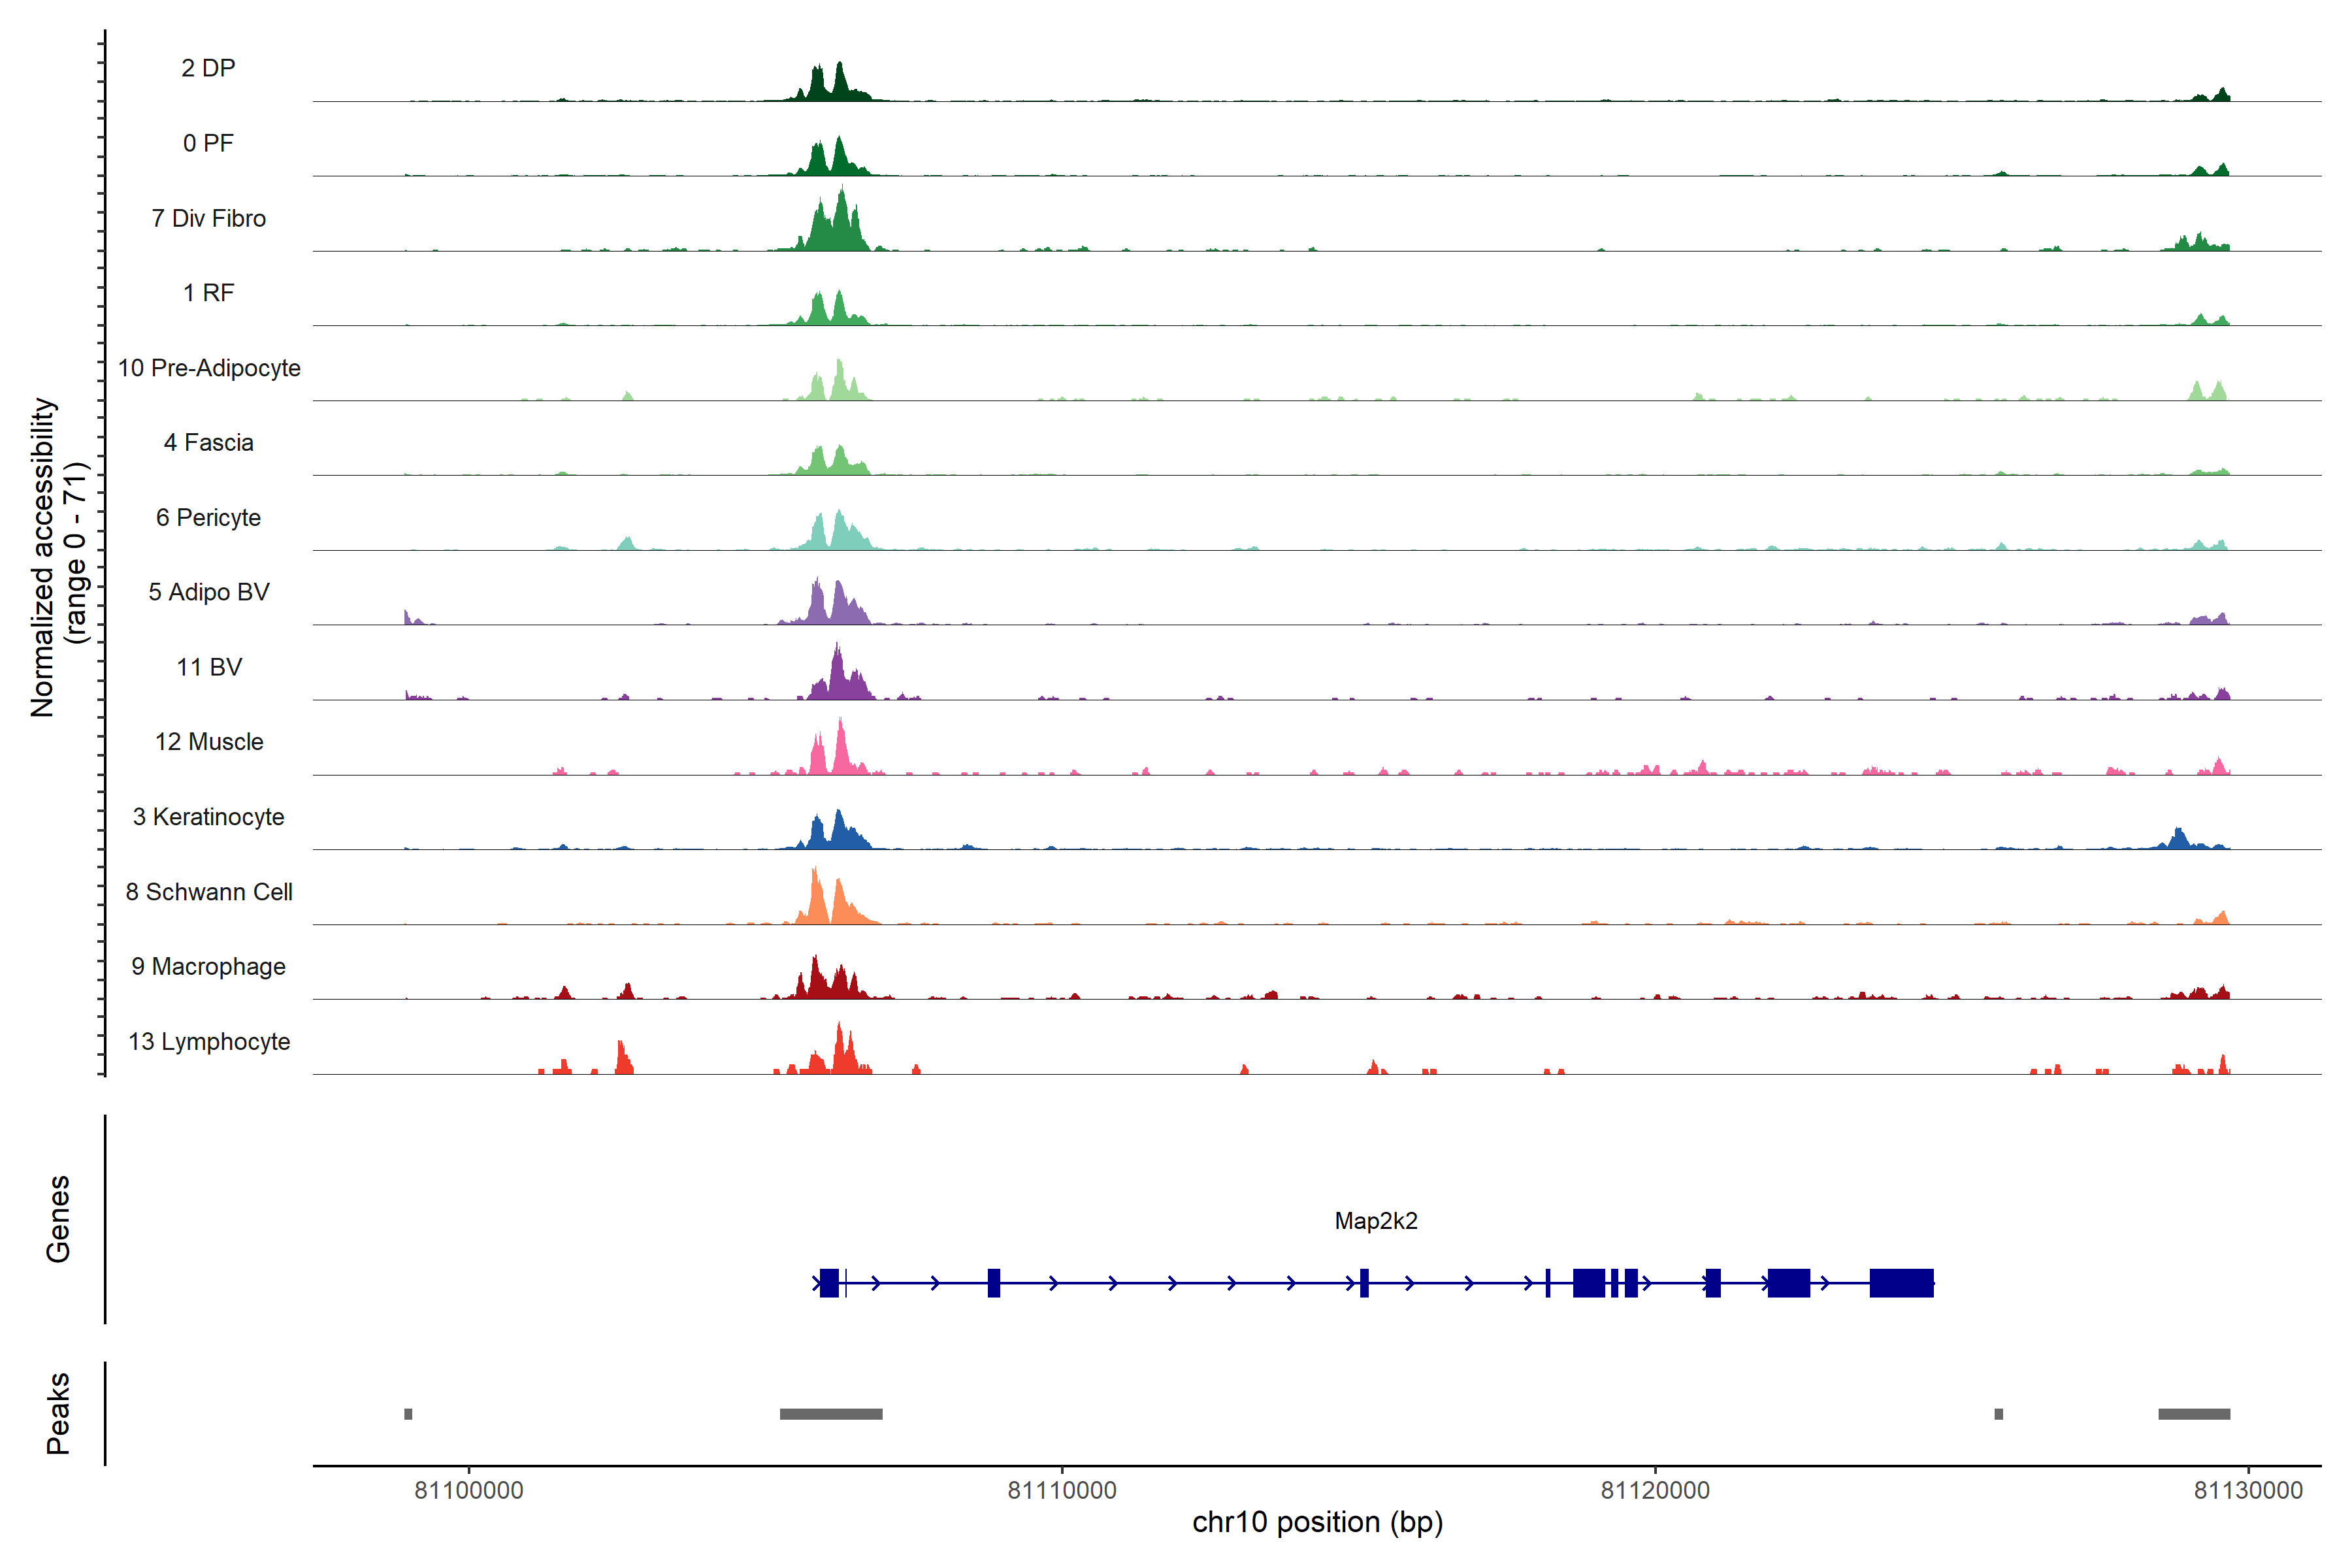Click the 9 Macrophage track label

[x=208, y=967]
